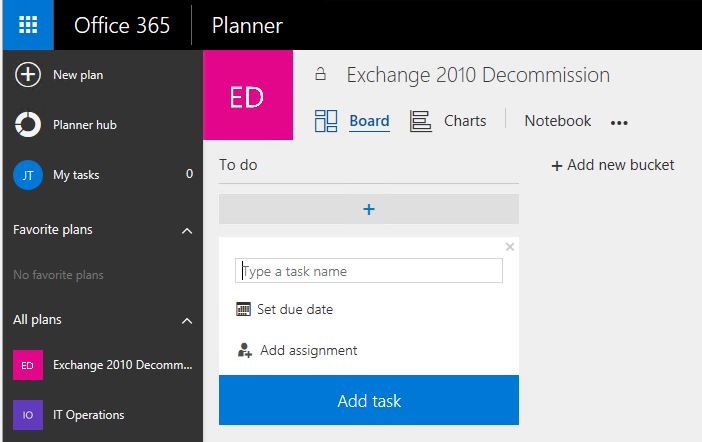Viewport: 702px width, 442px height.
Task: Click Set due date
Action: pyautogui.click(x=295, y=309)
